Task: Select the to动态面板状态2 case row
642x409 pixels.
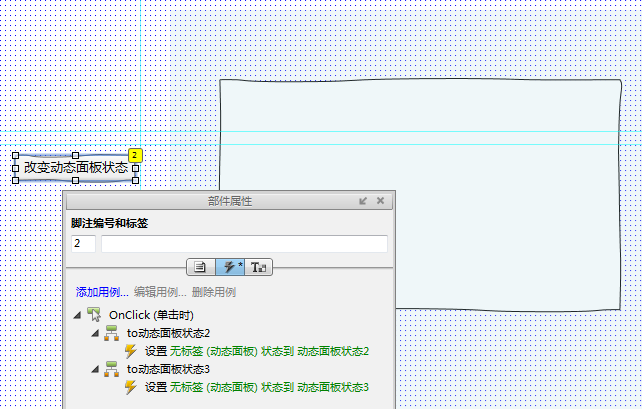Action: [x=168, y=333]
